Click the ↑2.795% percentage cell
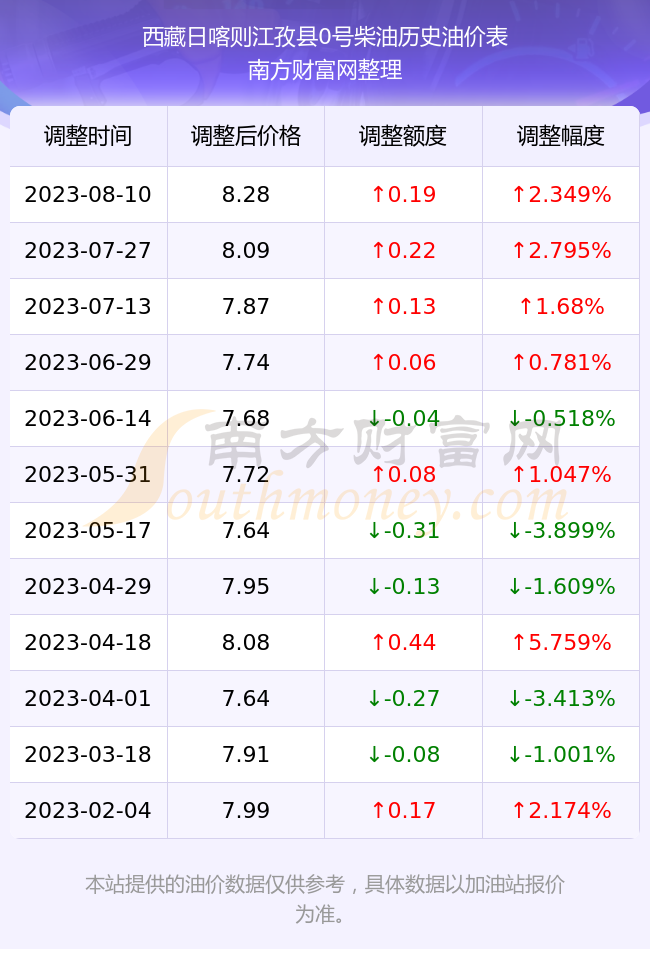The image size is (650, 980). pyautogui.click(x=561, y=251)
